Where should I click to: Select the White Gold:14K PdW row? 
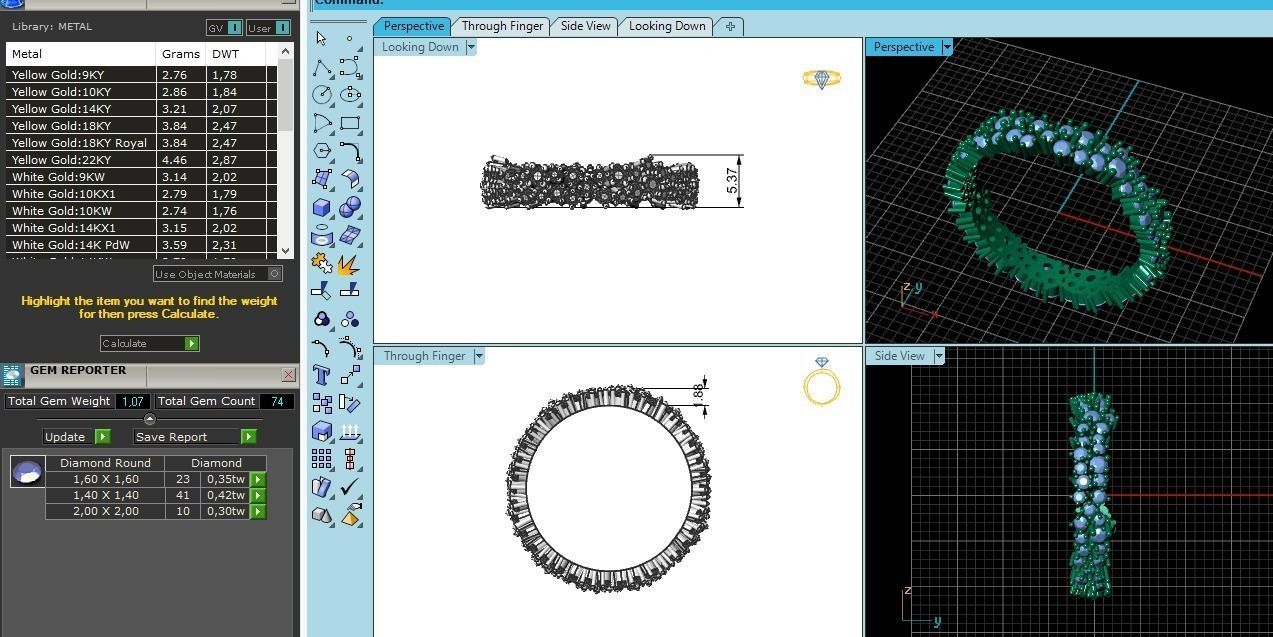[141, 245]
